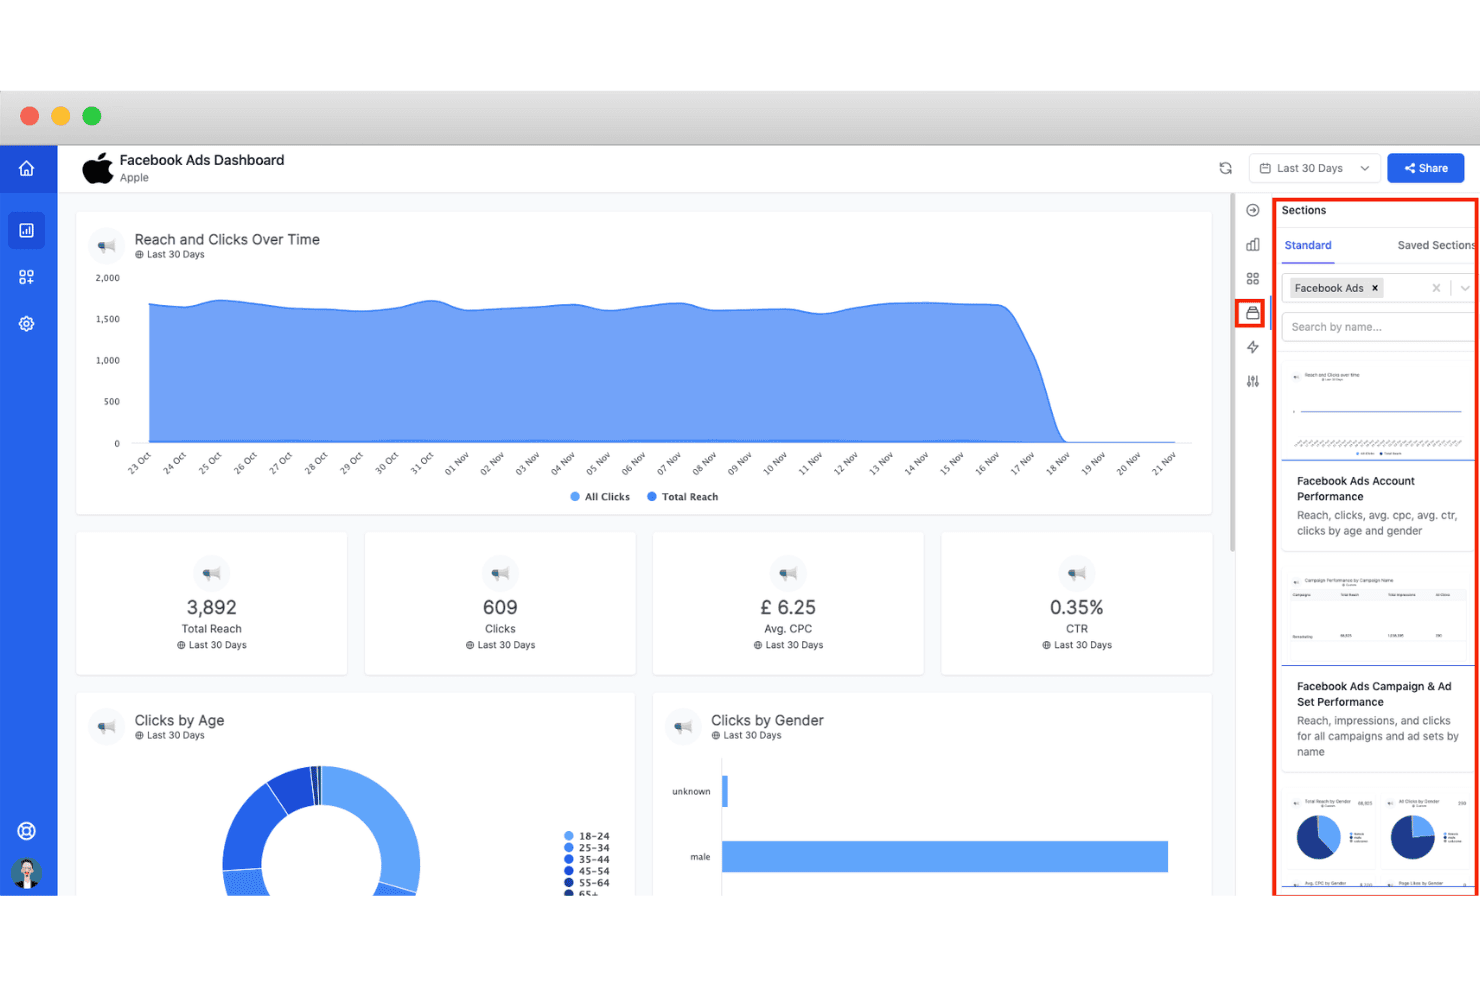
Task: Click the main dashboard vertical scrollbar
Action: [x=1232, y=372]
